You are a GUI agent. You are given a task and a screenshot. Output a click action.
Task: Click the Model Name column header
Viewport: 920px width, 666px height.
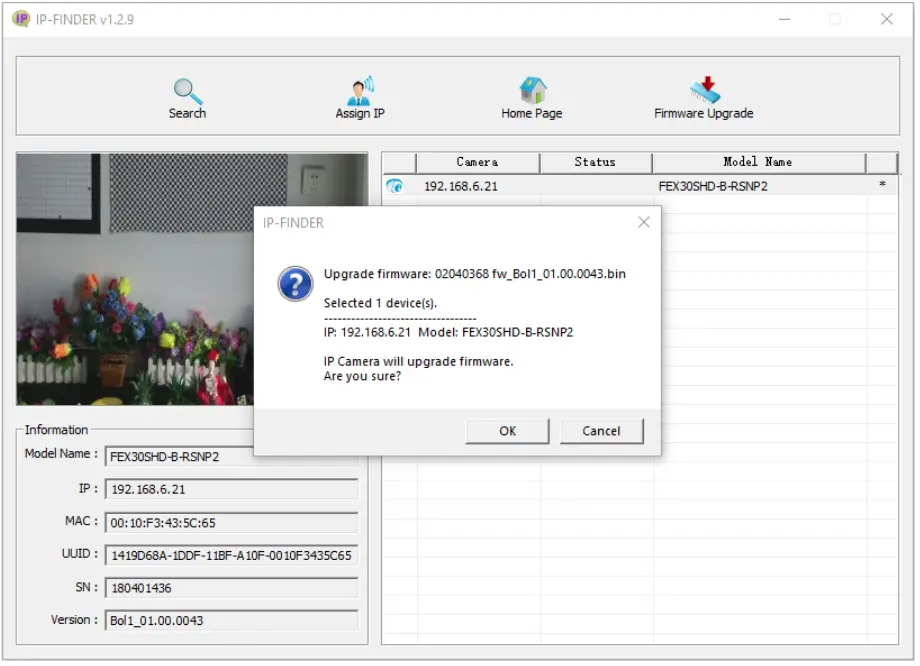(x=758, y=162)
